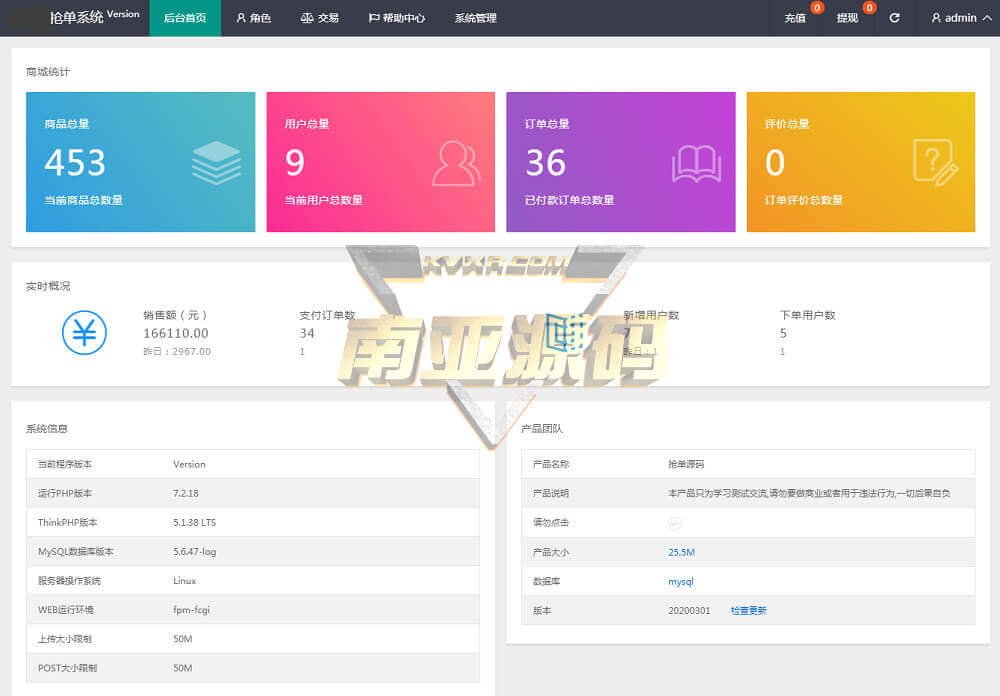Expand the admin user dropdown

tap(954, 18)
